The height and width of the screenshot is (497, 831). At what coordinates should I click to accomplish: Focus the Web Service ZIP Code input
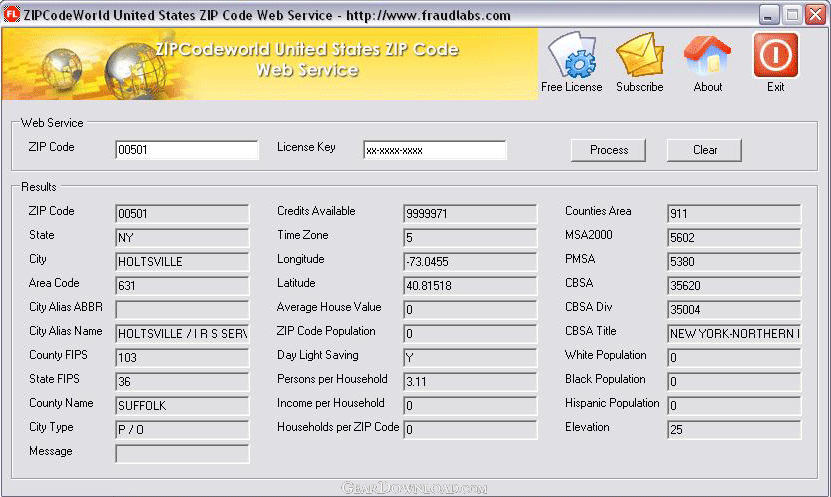point(187,150)
